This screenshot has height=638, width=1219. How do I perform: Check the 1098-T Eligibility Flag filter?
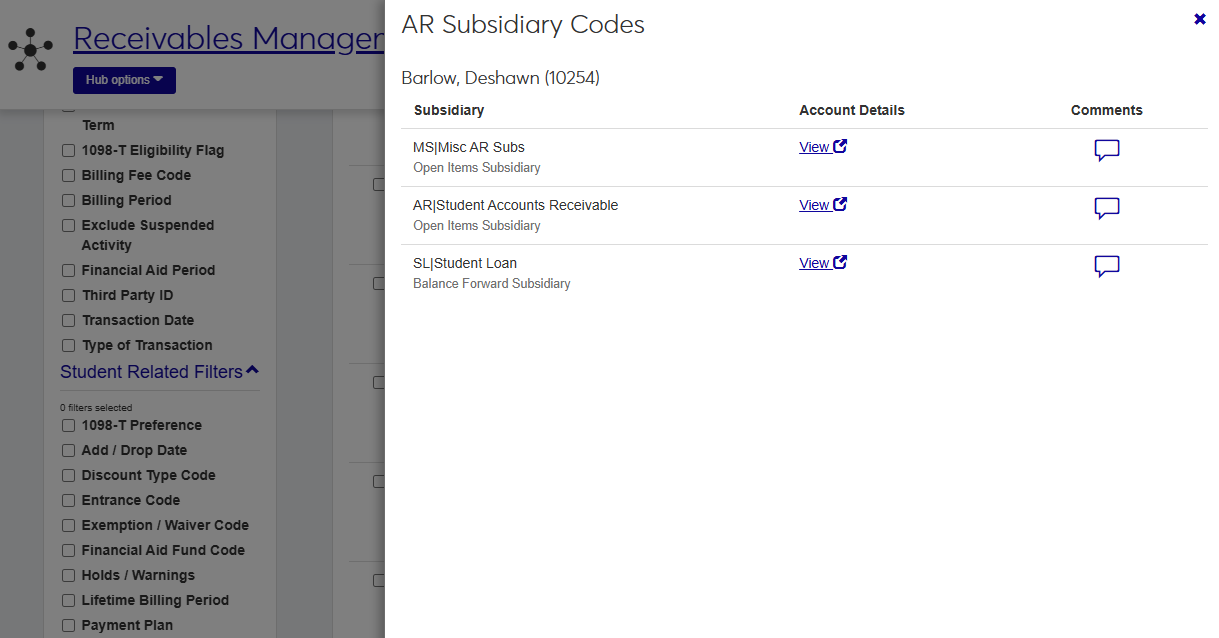pos(68,150)
